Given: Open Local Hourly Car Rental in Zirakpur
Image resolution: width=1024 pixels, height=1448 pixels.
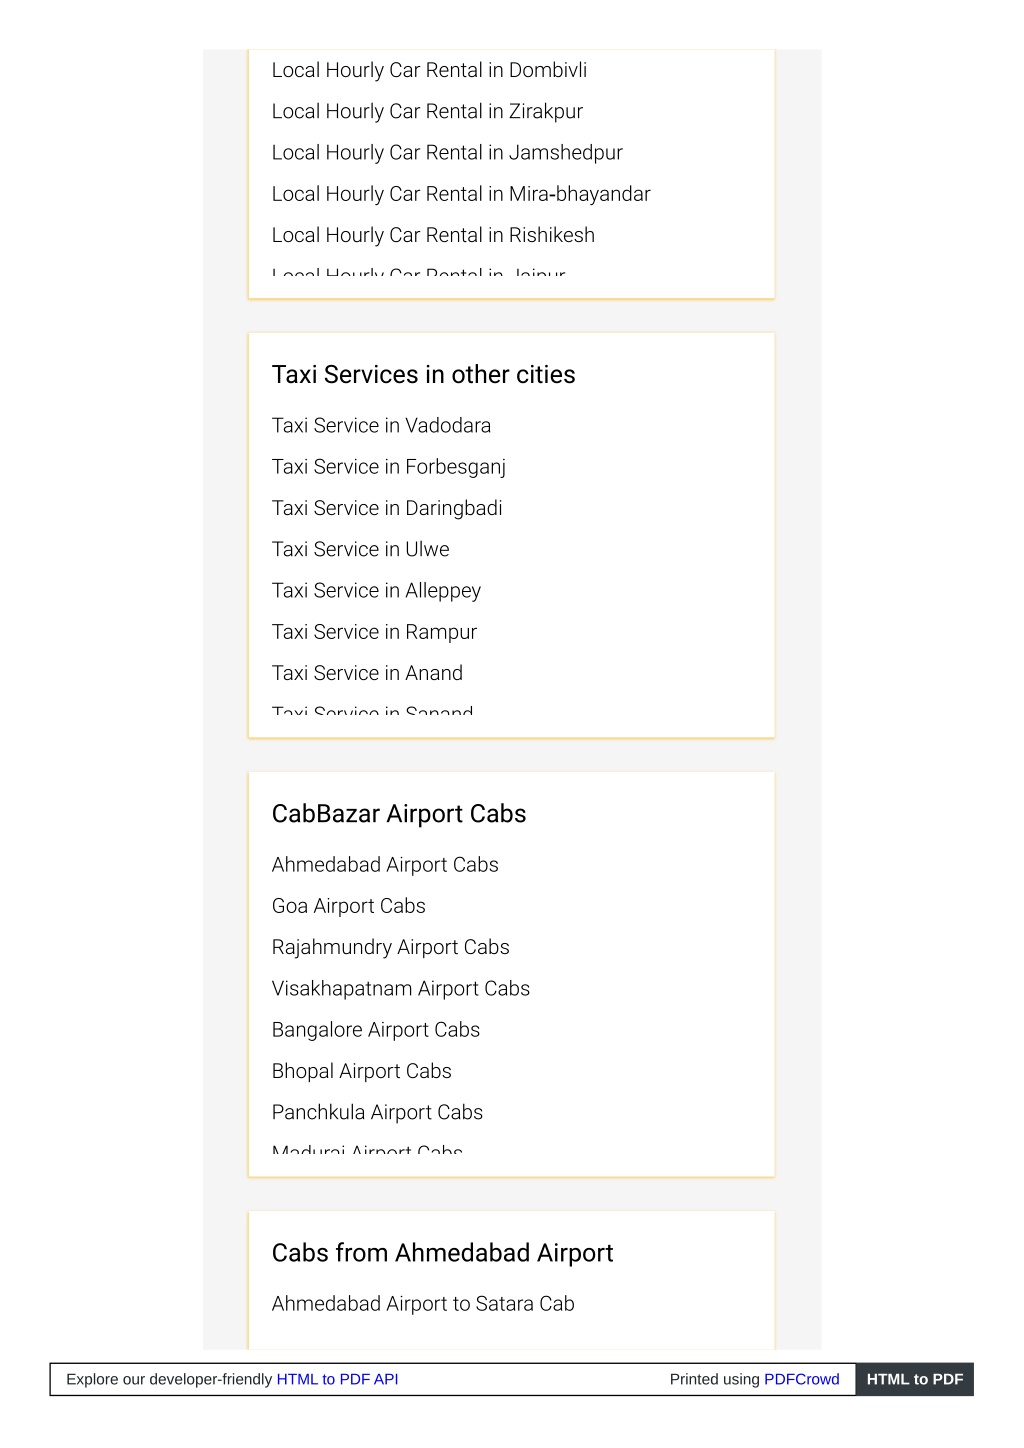Looking at the screenshot, I should [x=427, y=112].
